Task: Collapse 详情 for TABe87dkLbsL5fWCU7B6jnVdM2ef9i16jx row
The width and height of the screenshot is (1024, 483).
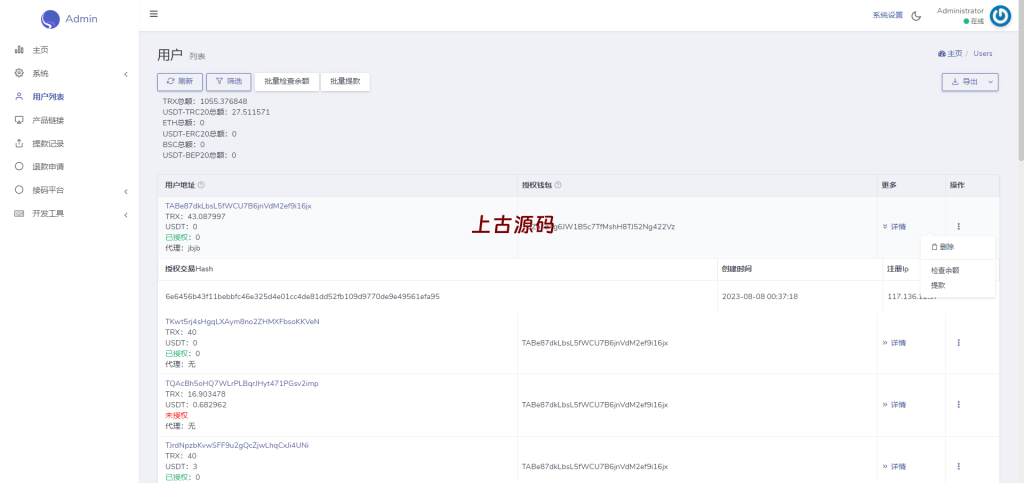Action: click(x=894, y=226)
